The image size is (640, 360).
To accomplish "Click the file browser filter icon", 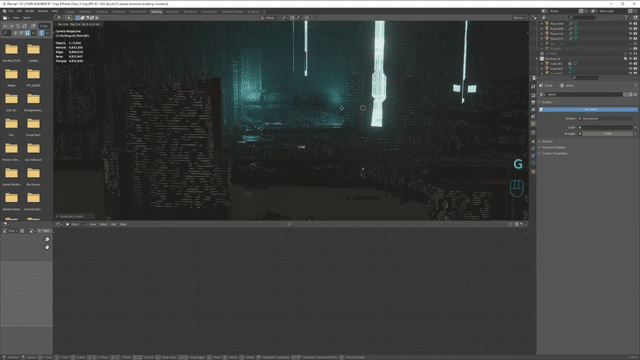I will (x=42, y=33).
